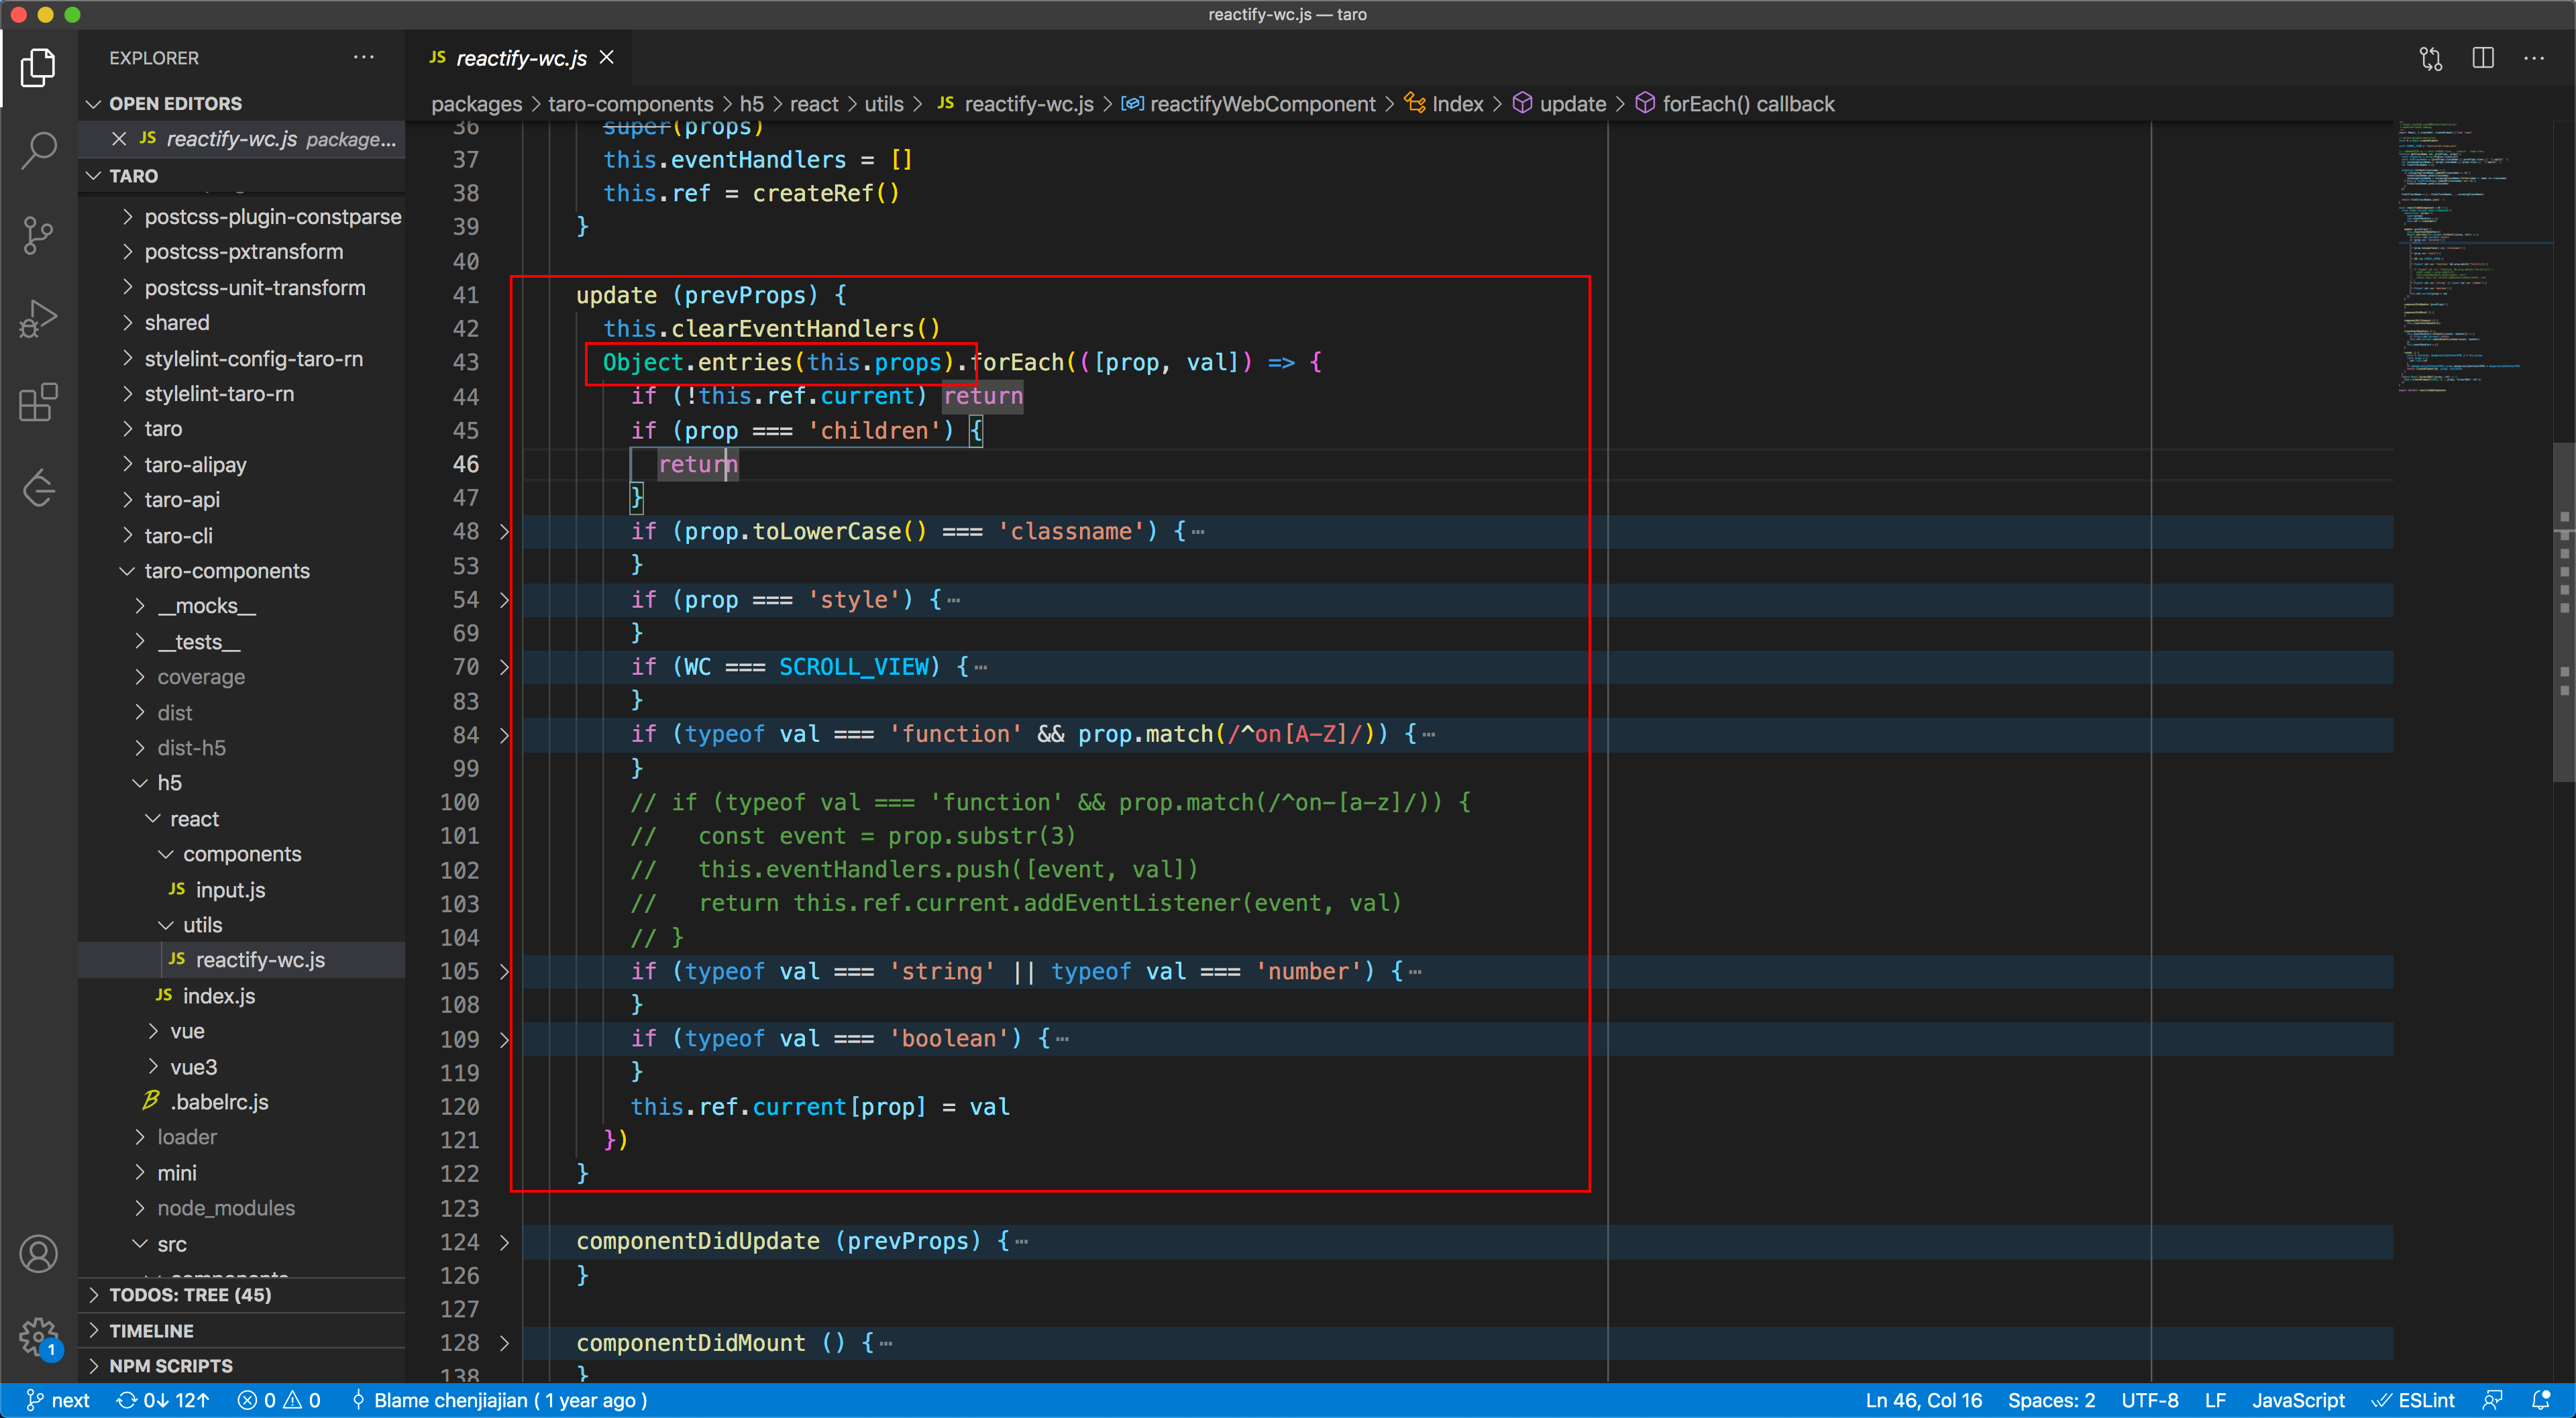Split the editor to the right
The image size is (2576, 1418).
2482,58
